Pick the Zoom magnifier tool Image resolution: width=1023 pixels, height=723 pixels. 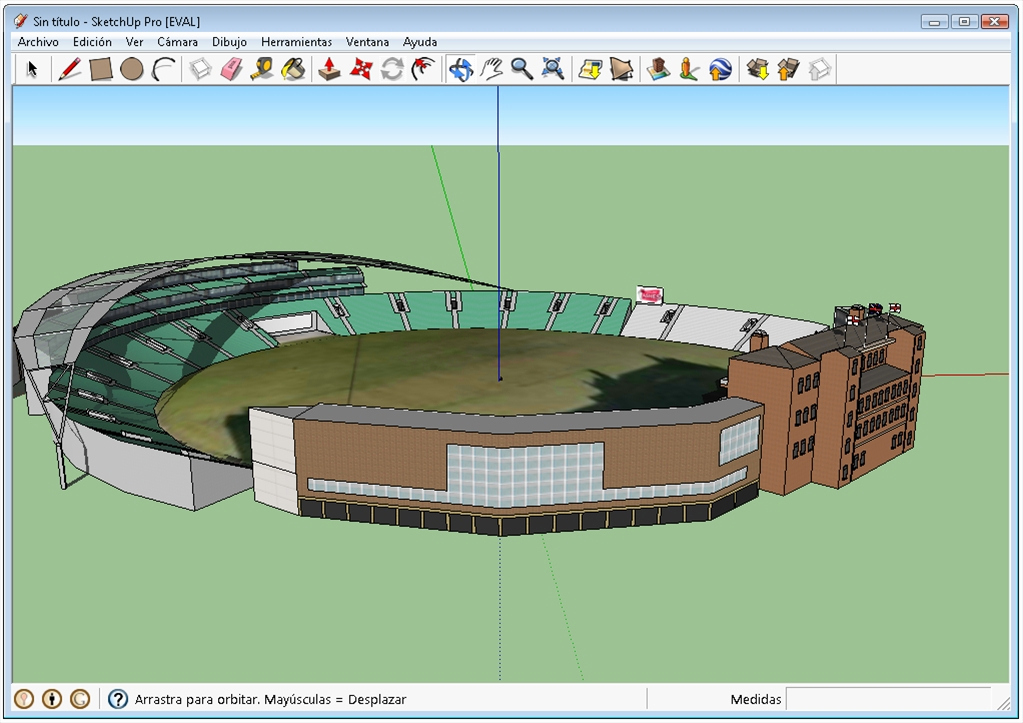coord(521,69)
